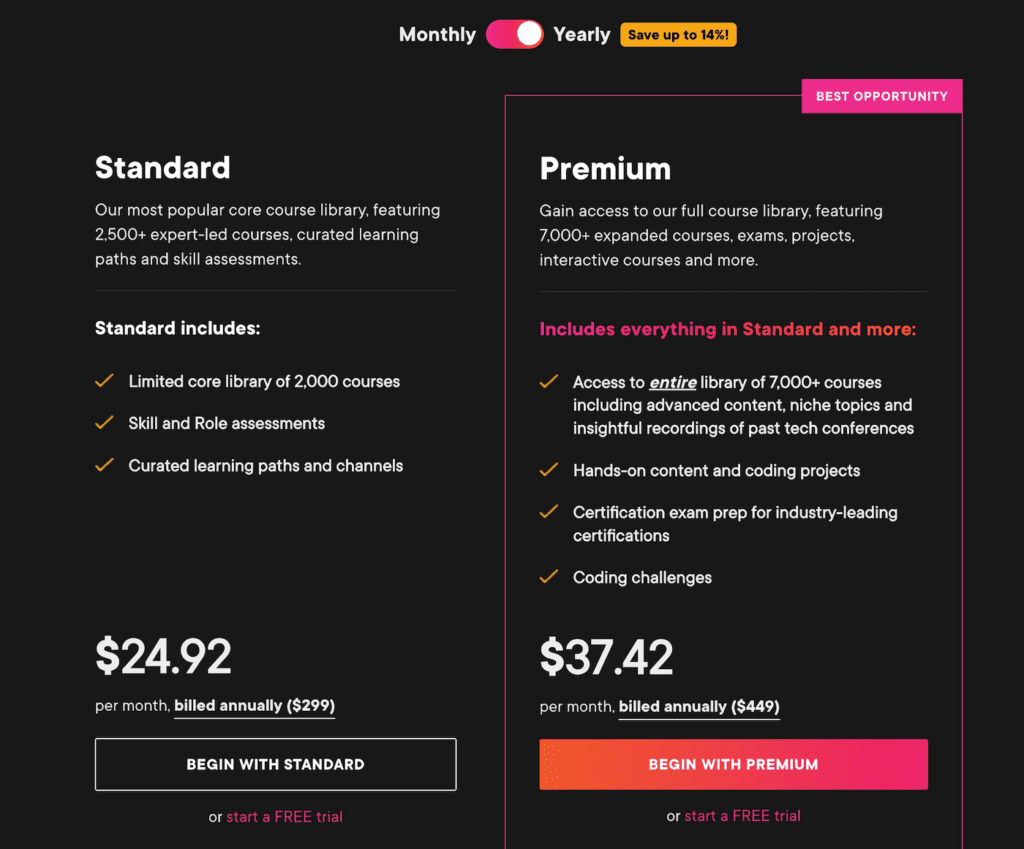
Task: Click BEGIN WITH PREMIUM
Action: [x=733, y=764]
